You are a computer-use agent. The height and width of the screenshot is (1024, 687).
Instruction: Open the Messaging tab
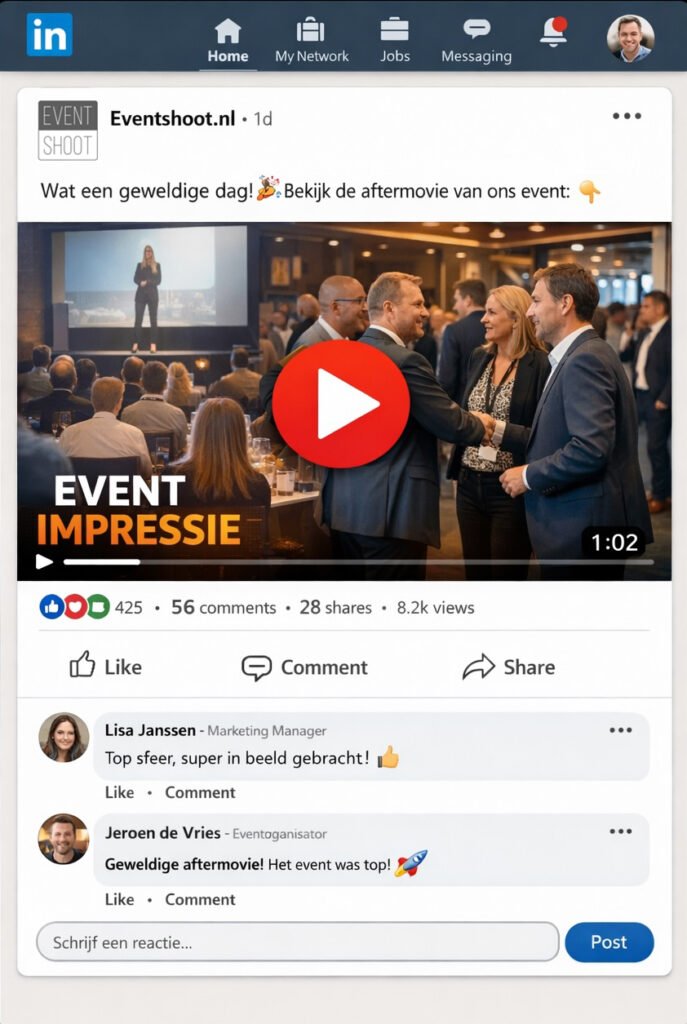coord(477,41)
